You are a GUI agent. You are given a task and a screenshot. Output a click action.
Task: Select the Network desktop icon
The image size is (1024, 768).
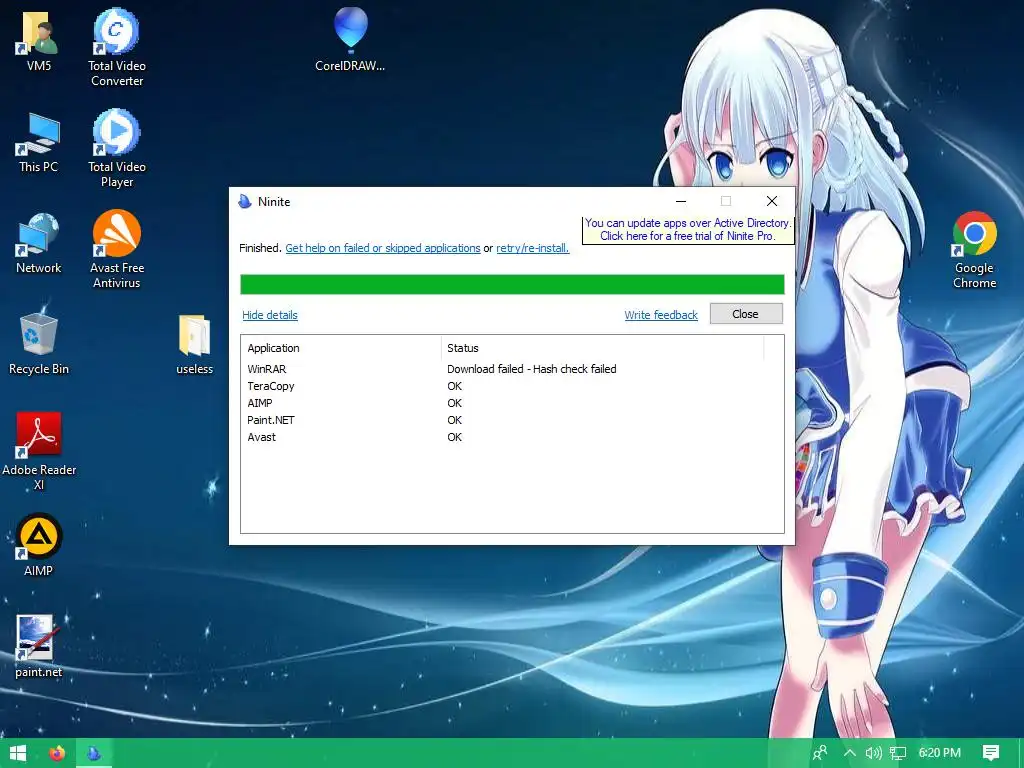click(39, 243)
